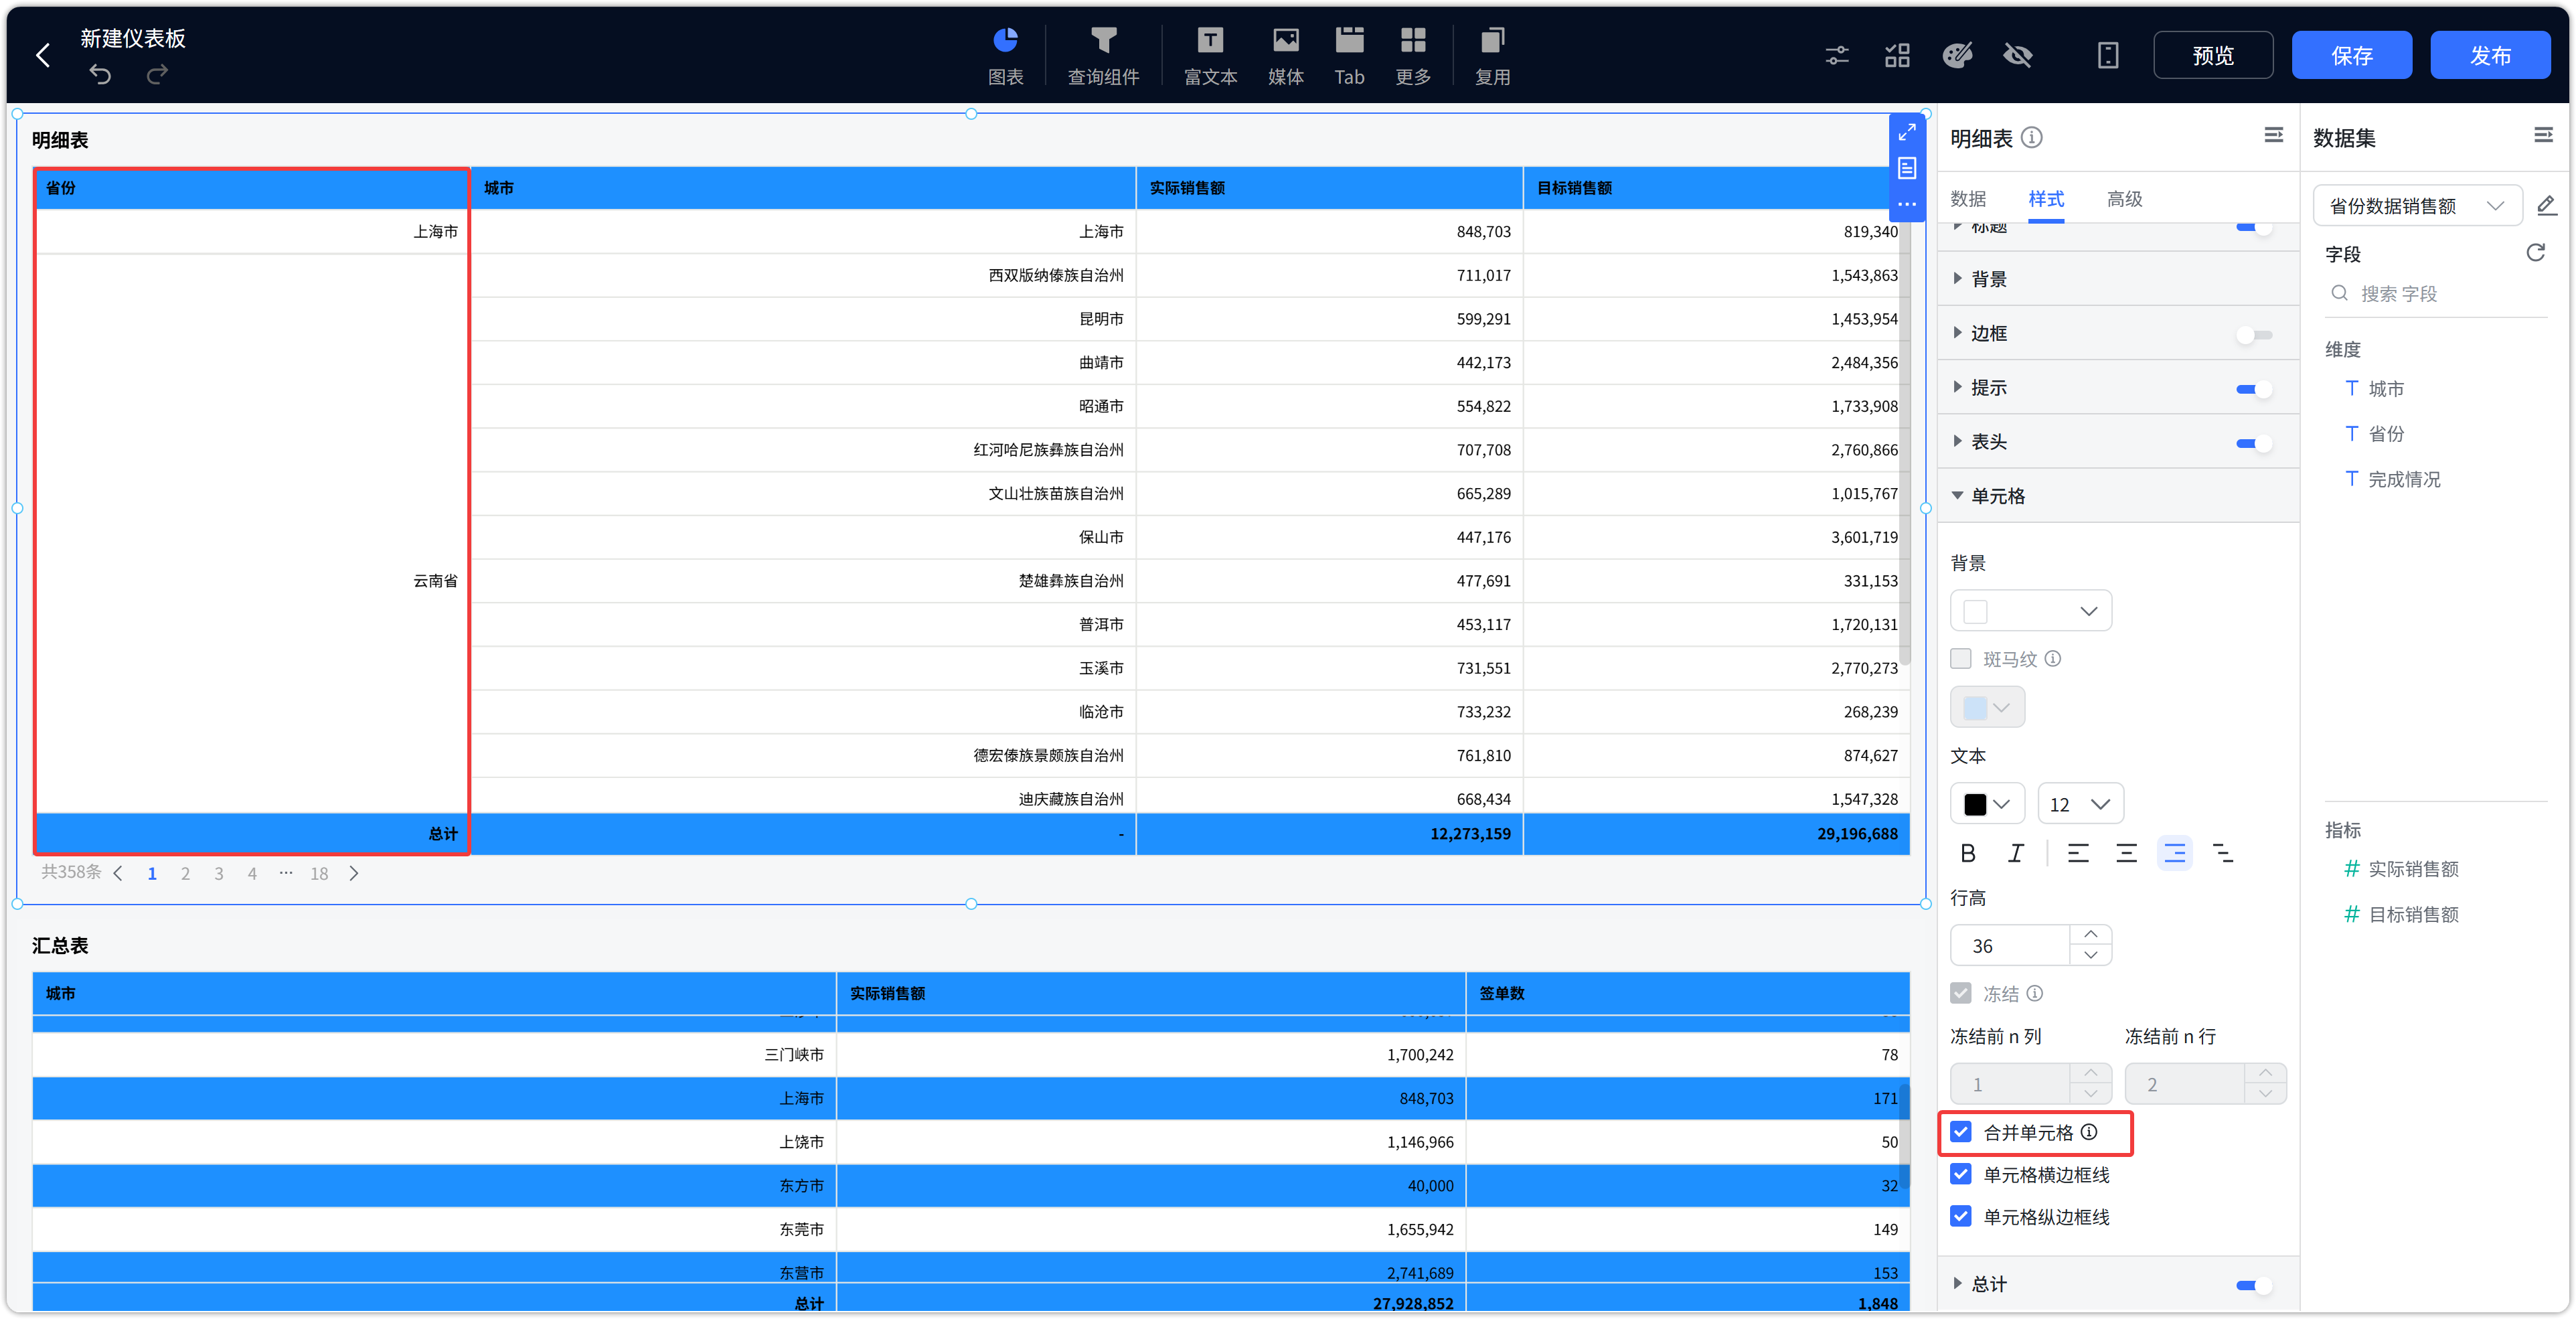This screenshot has width=2576, height=1319.
Task: Go to page 18 of 明细表
Action: pos(319,873)
